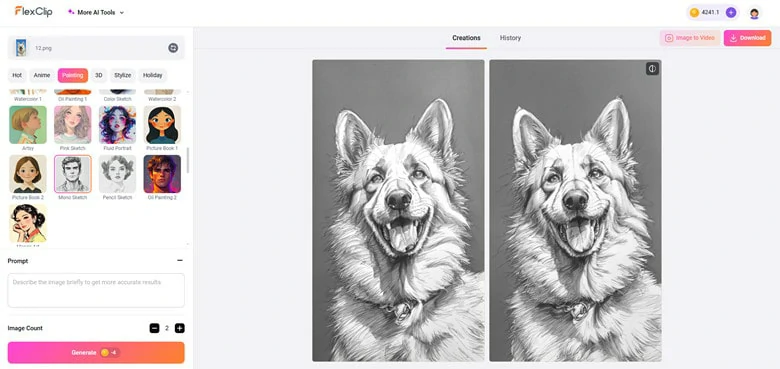Click the Watercolor 1 style label
The height and width of the screenshot is (369, 780).
(x=28, y=99)
